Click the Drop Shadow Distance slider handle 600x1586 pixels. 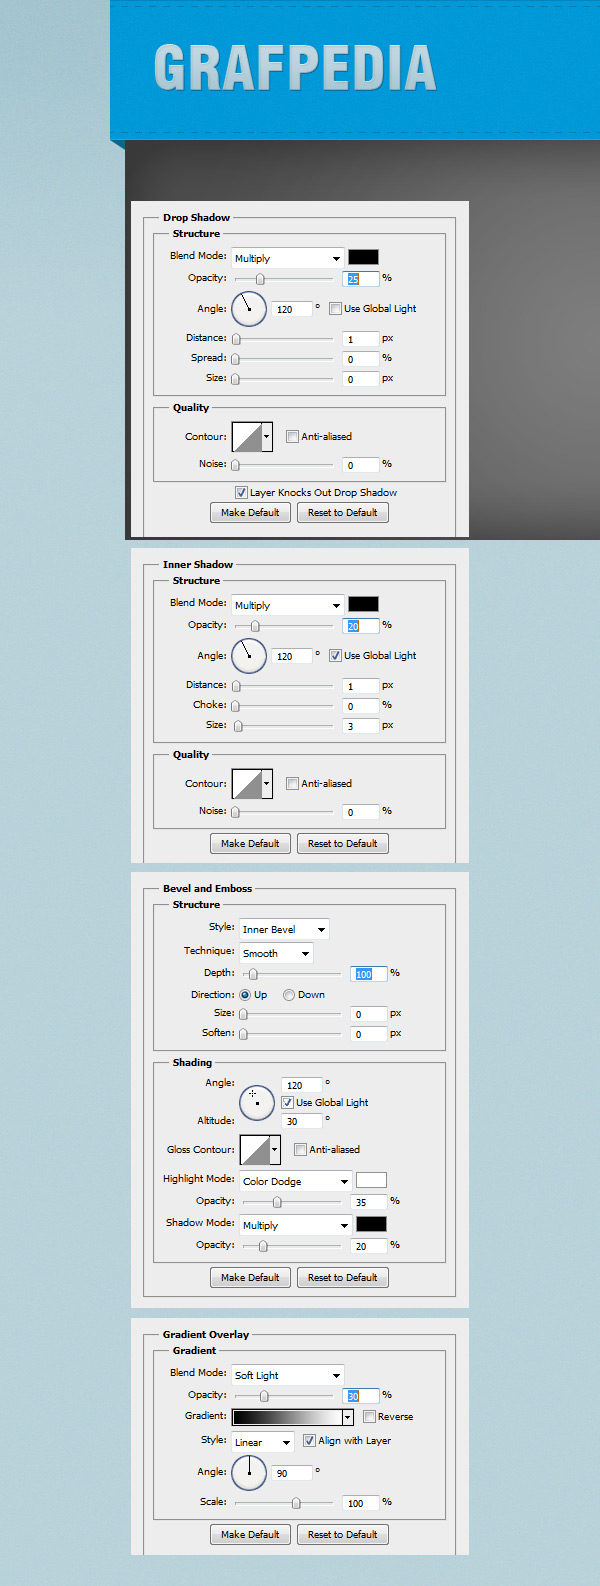click(x=236, y=339)
